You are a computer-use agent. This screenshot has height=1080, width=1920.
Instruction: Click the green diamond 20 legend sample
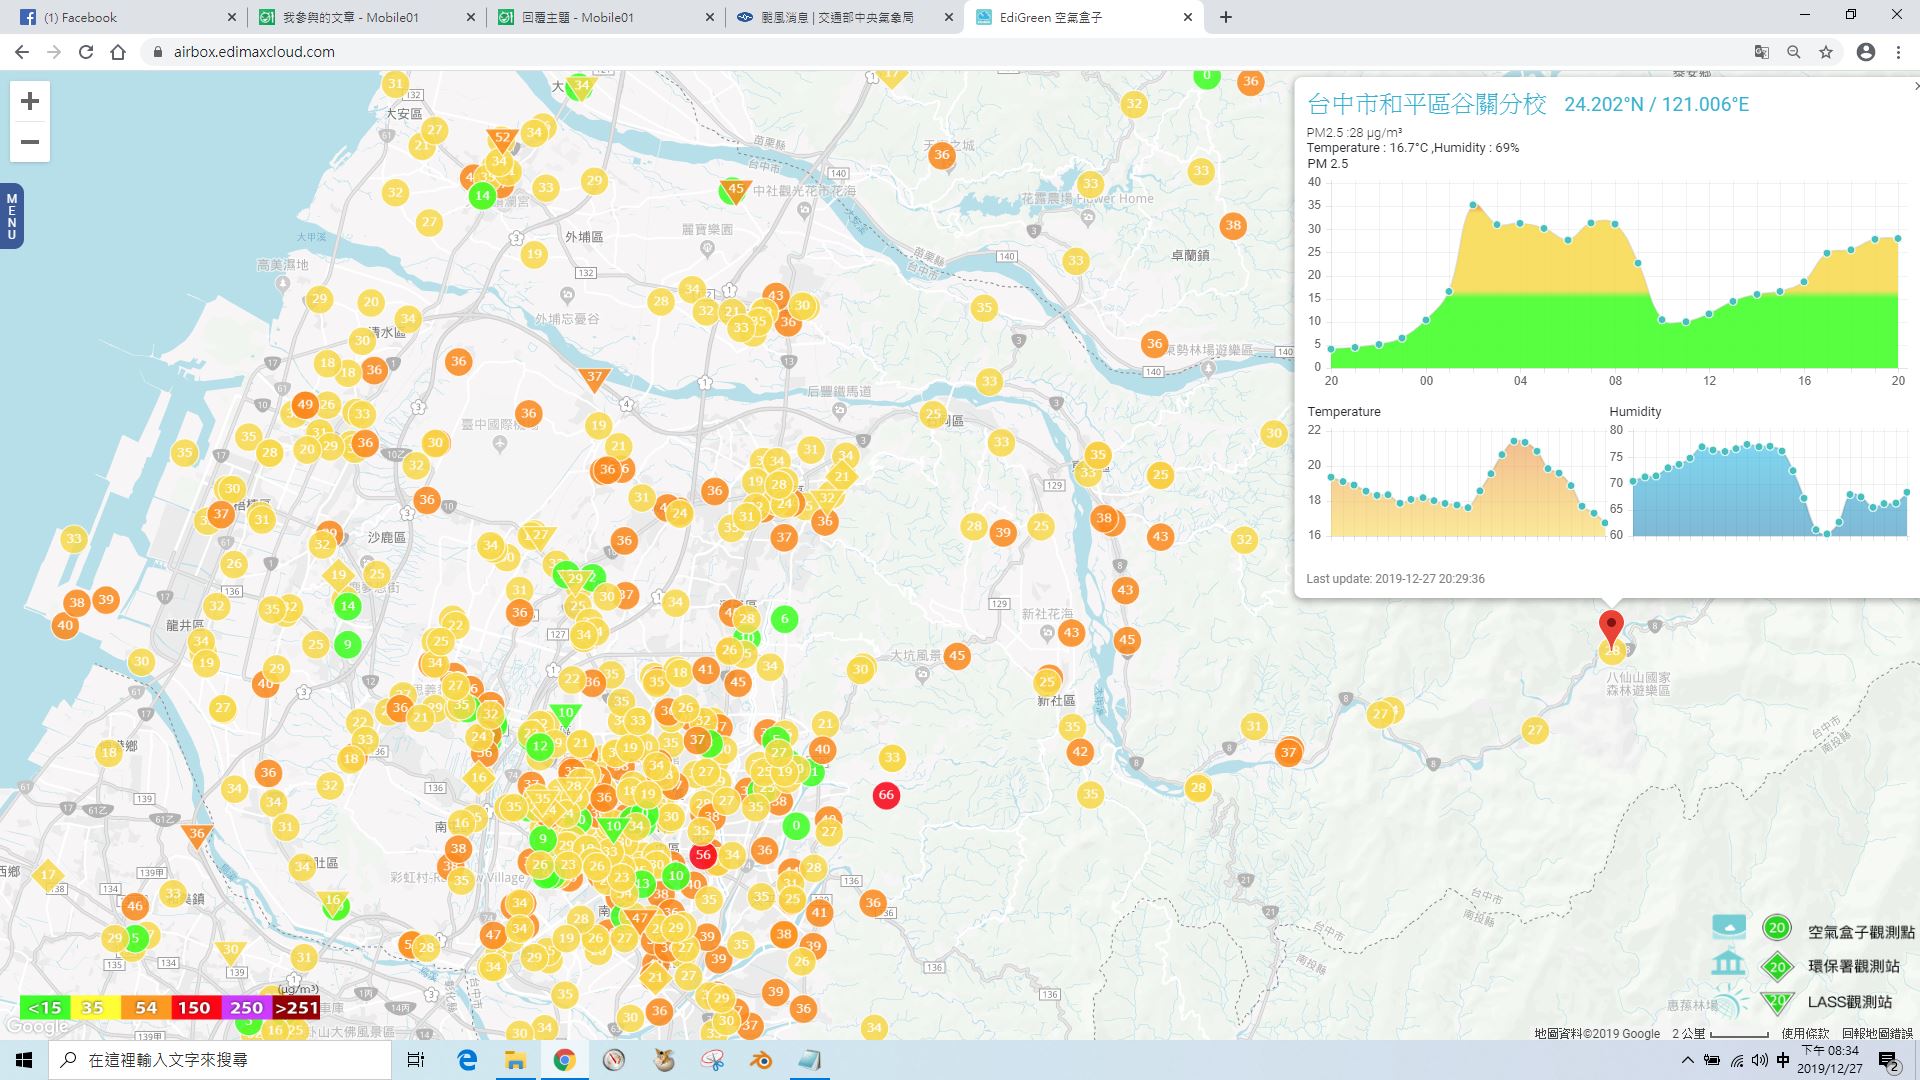pos(1777,966)
